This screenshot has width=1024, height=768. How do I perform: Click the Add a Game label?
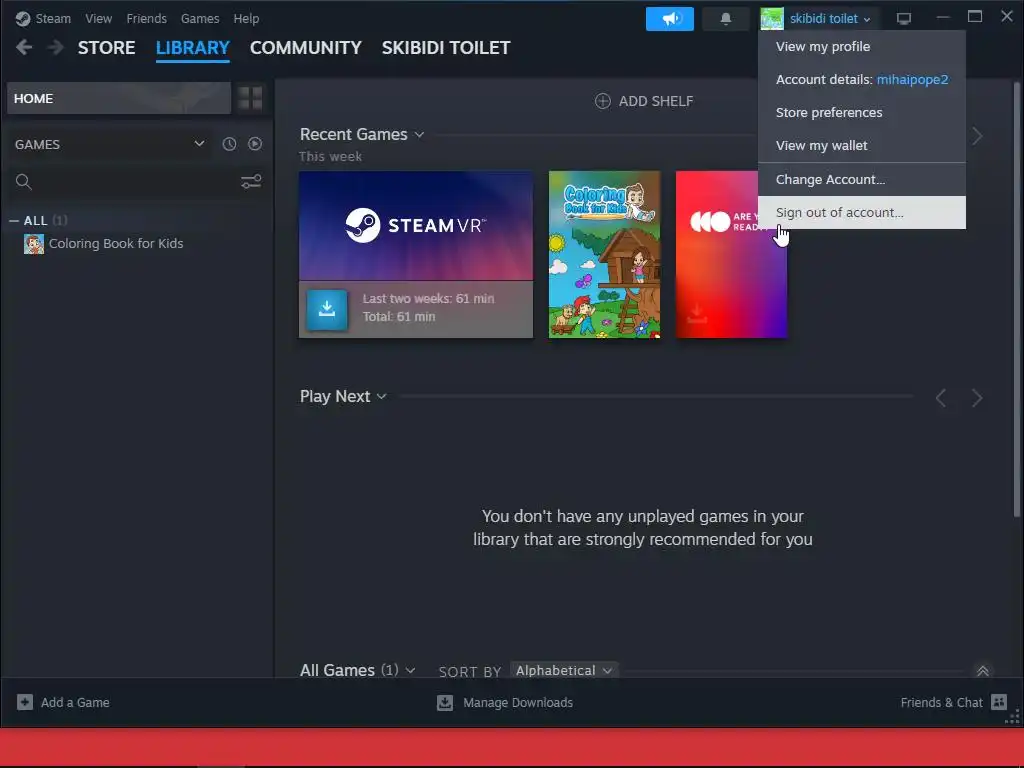pos(75,703)
